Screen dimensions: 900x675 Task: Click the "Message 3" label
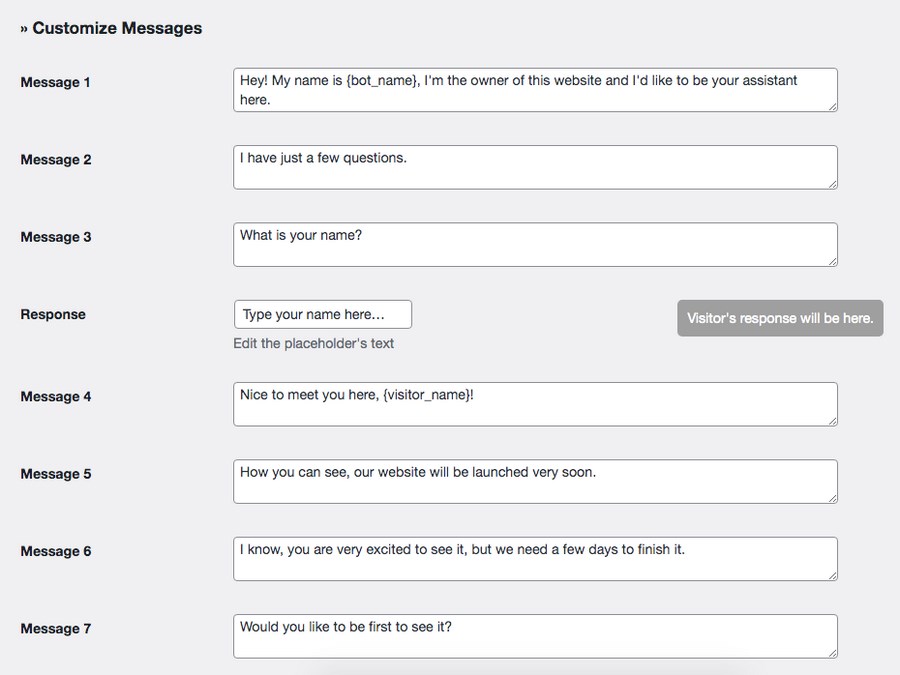pyautogui.click(x=56, y=237)
